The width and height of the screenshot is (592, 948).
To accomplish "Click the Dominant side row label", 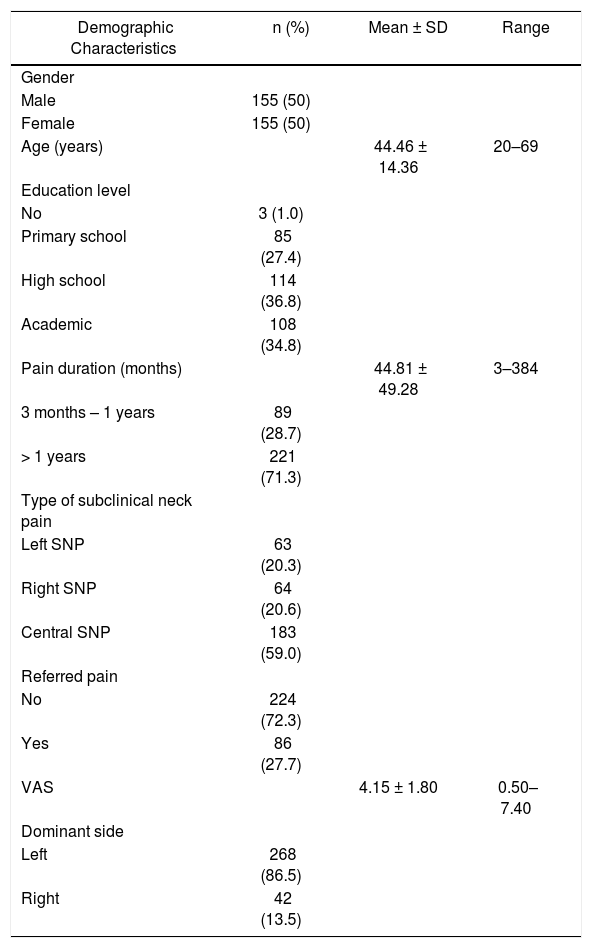I will [x=73, y=831].
